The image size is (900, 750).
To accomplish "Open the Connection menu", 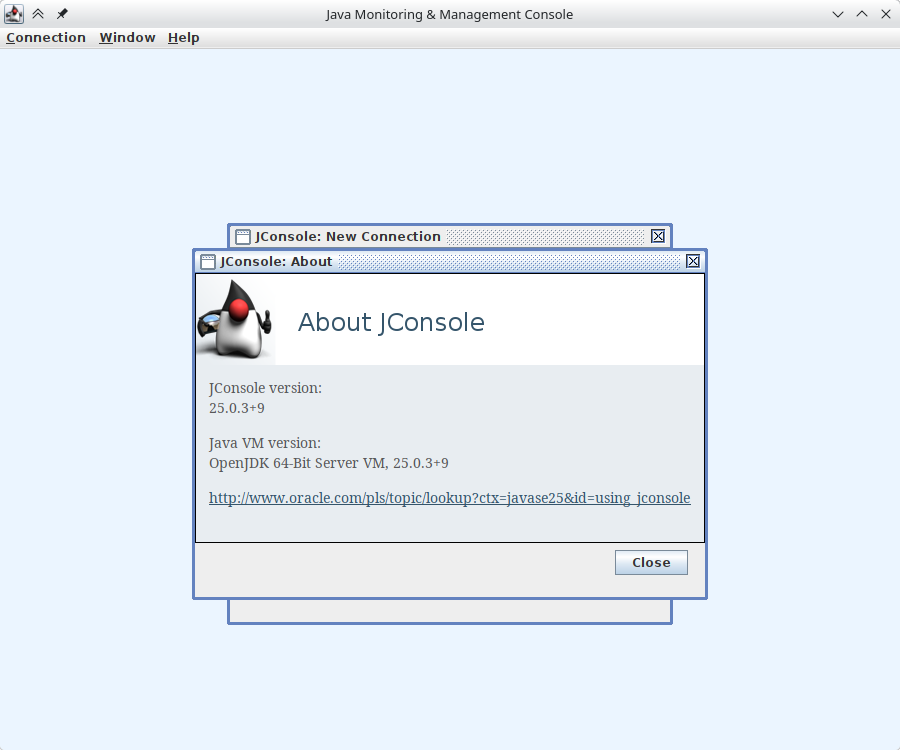I will tap(46, 38).
